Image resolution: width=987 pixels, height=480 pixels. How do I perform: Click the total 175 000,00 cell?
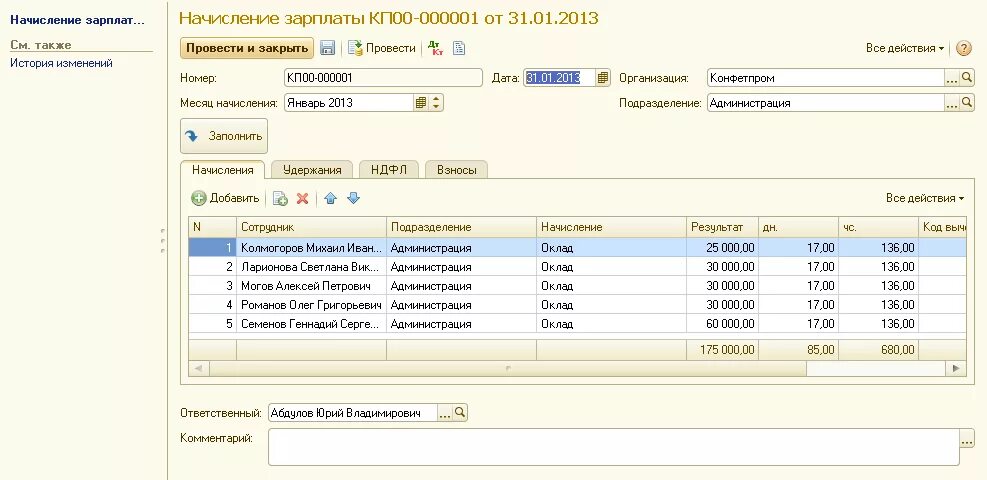click(722, 350)
